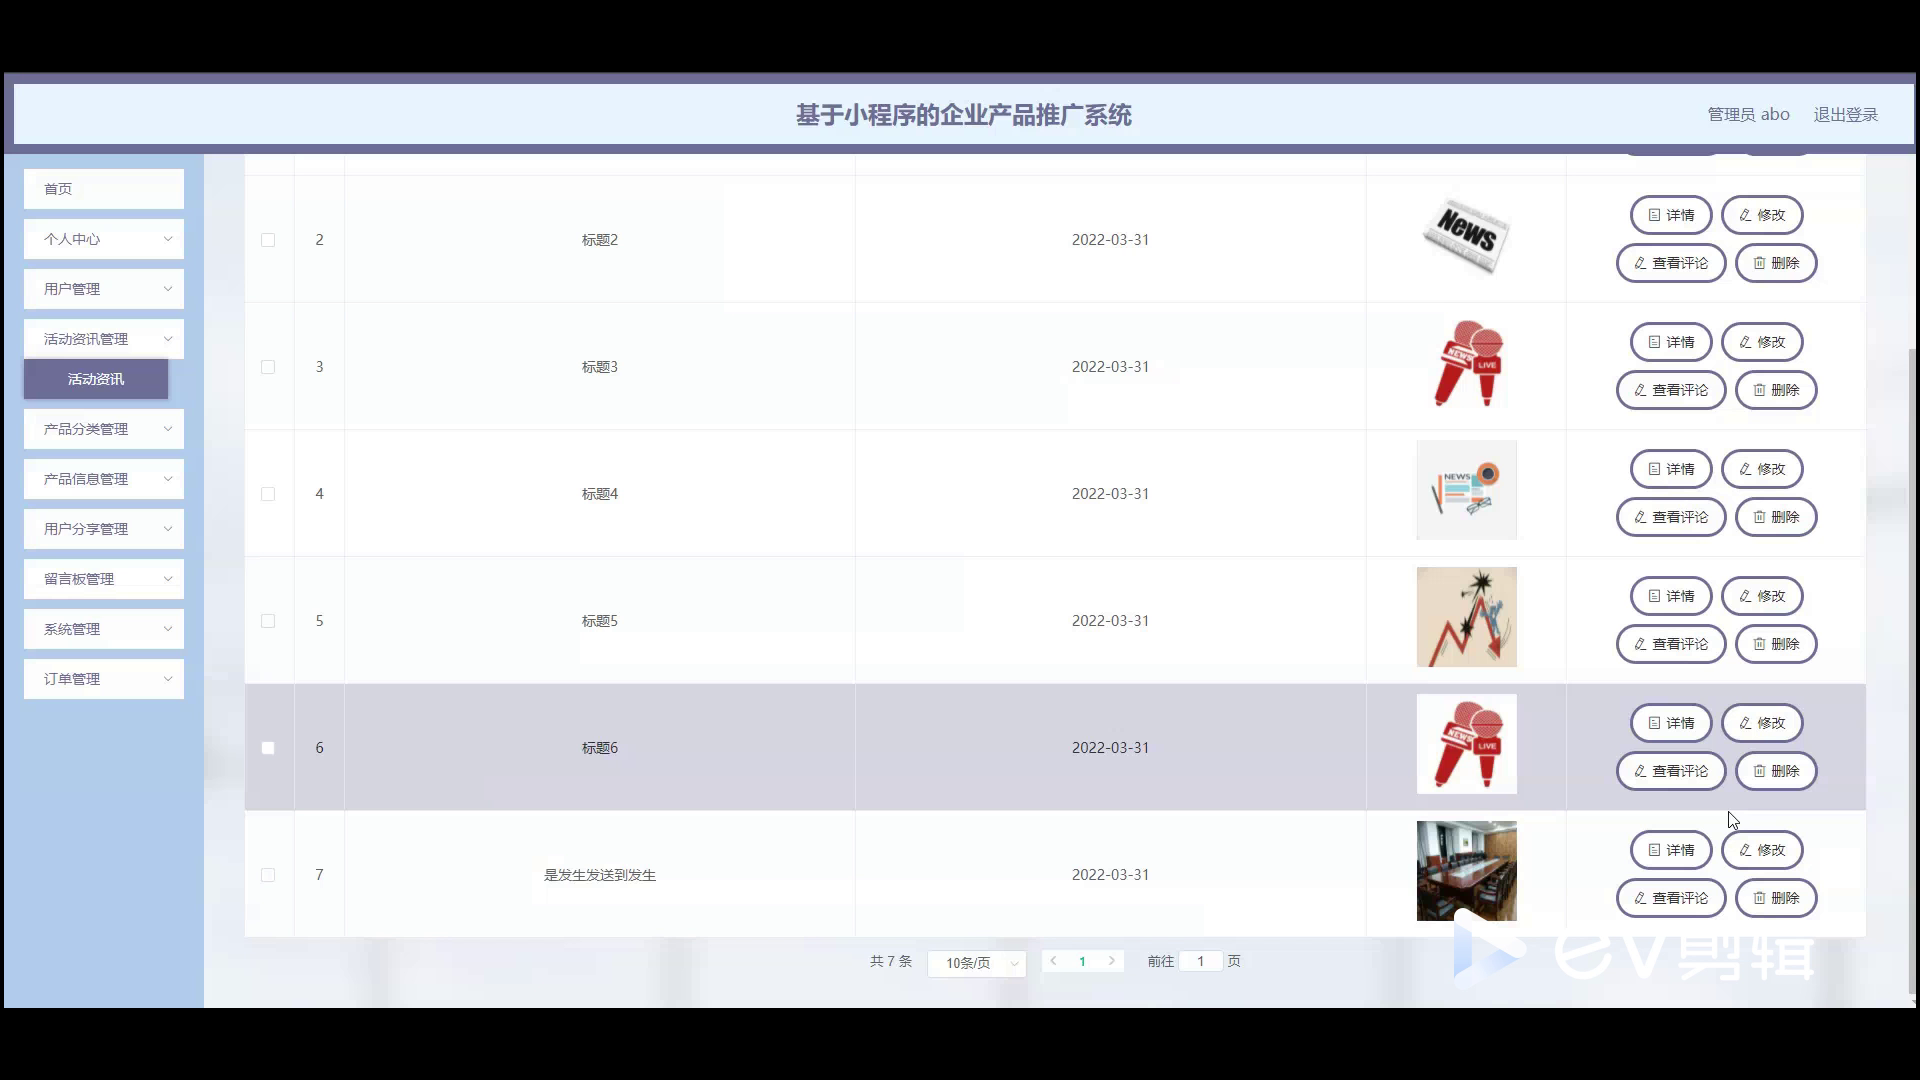Open details for row 是发生发送到发生

(1671, 850)
